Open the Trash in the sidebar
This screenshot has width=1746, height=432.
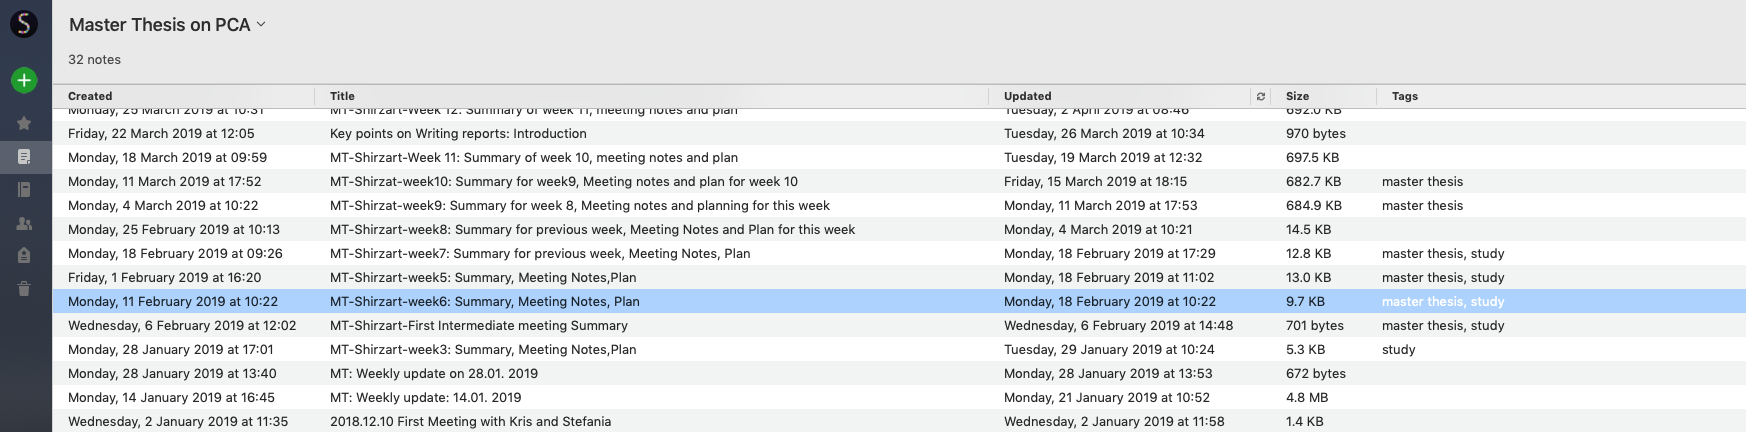[24, 289]
